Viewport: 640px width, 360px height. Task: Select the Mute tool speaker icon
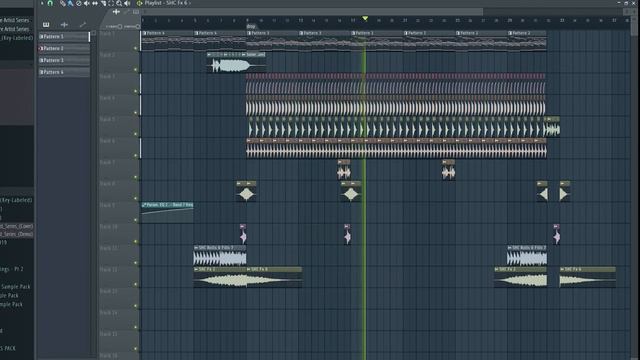[x=87, y=3]
